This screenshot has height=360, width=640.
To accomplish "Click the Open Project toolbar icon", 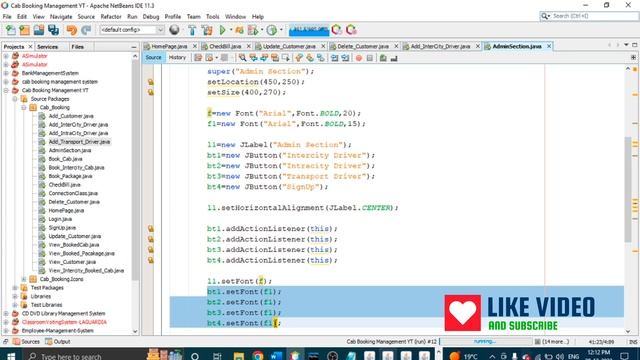I will [x=39, y=30].
